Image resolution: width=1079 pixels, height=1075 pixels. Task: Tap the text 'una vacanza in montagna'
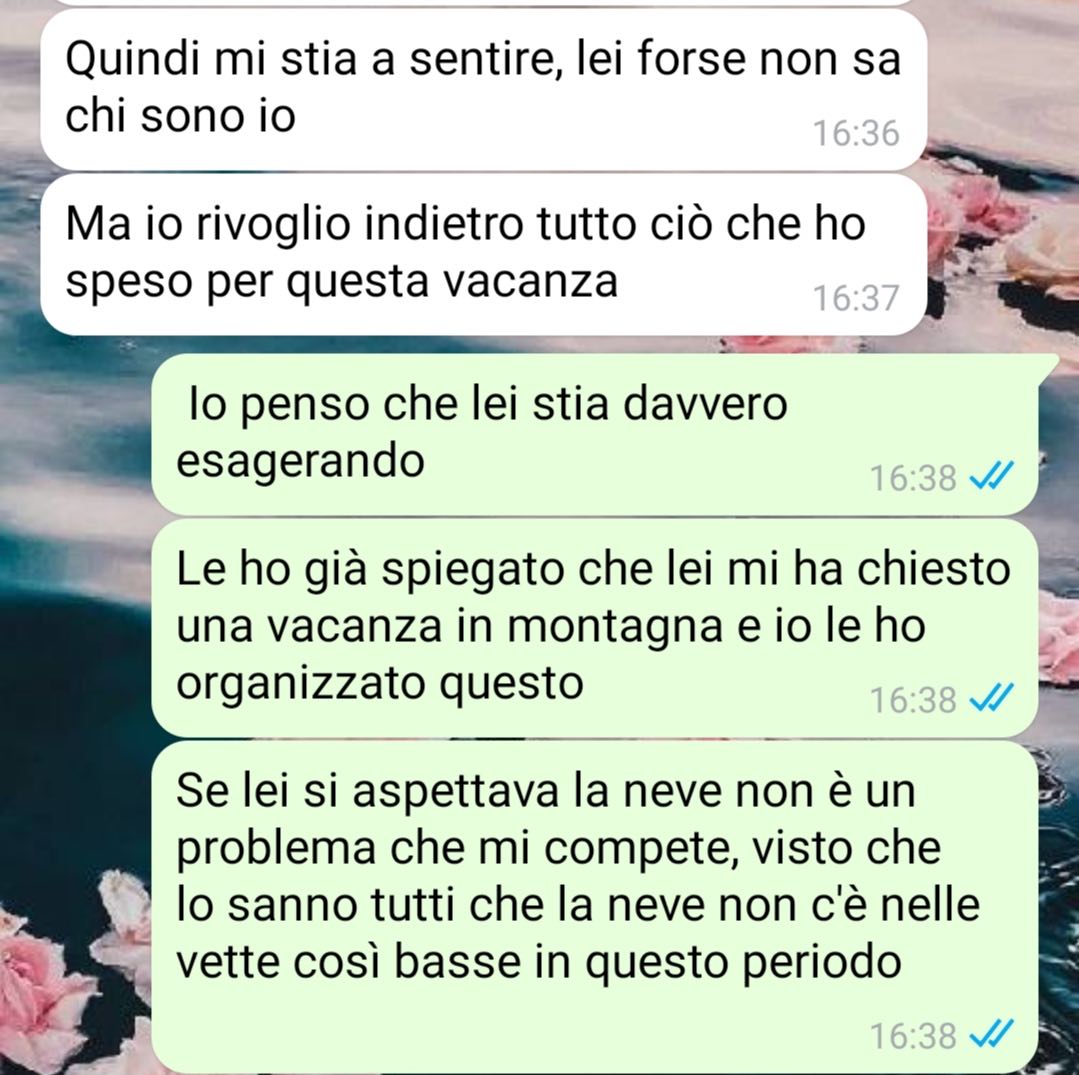pyautogui.click(x=449, y=628)
